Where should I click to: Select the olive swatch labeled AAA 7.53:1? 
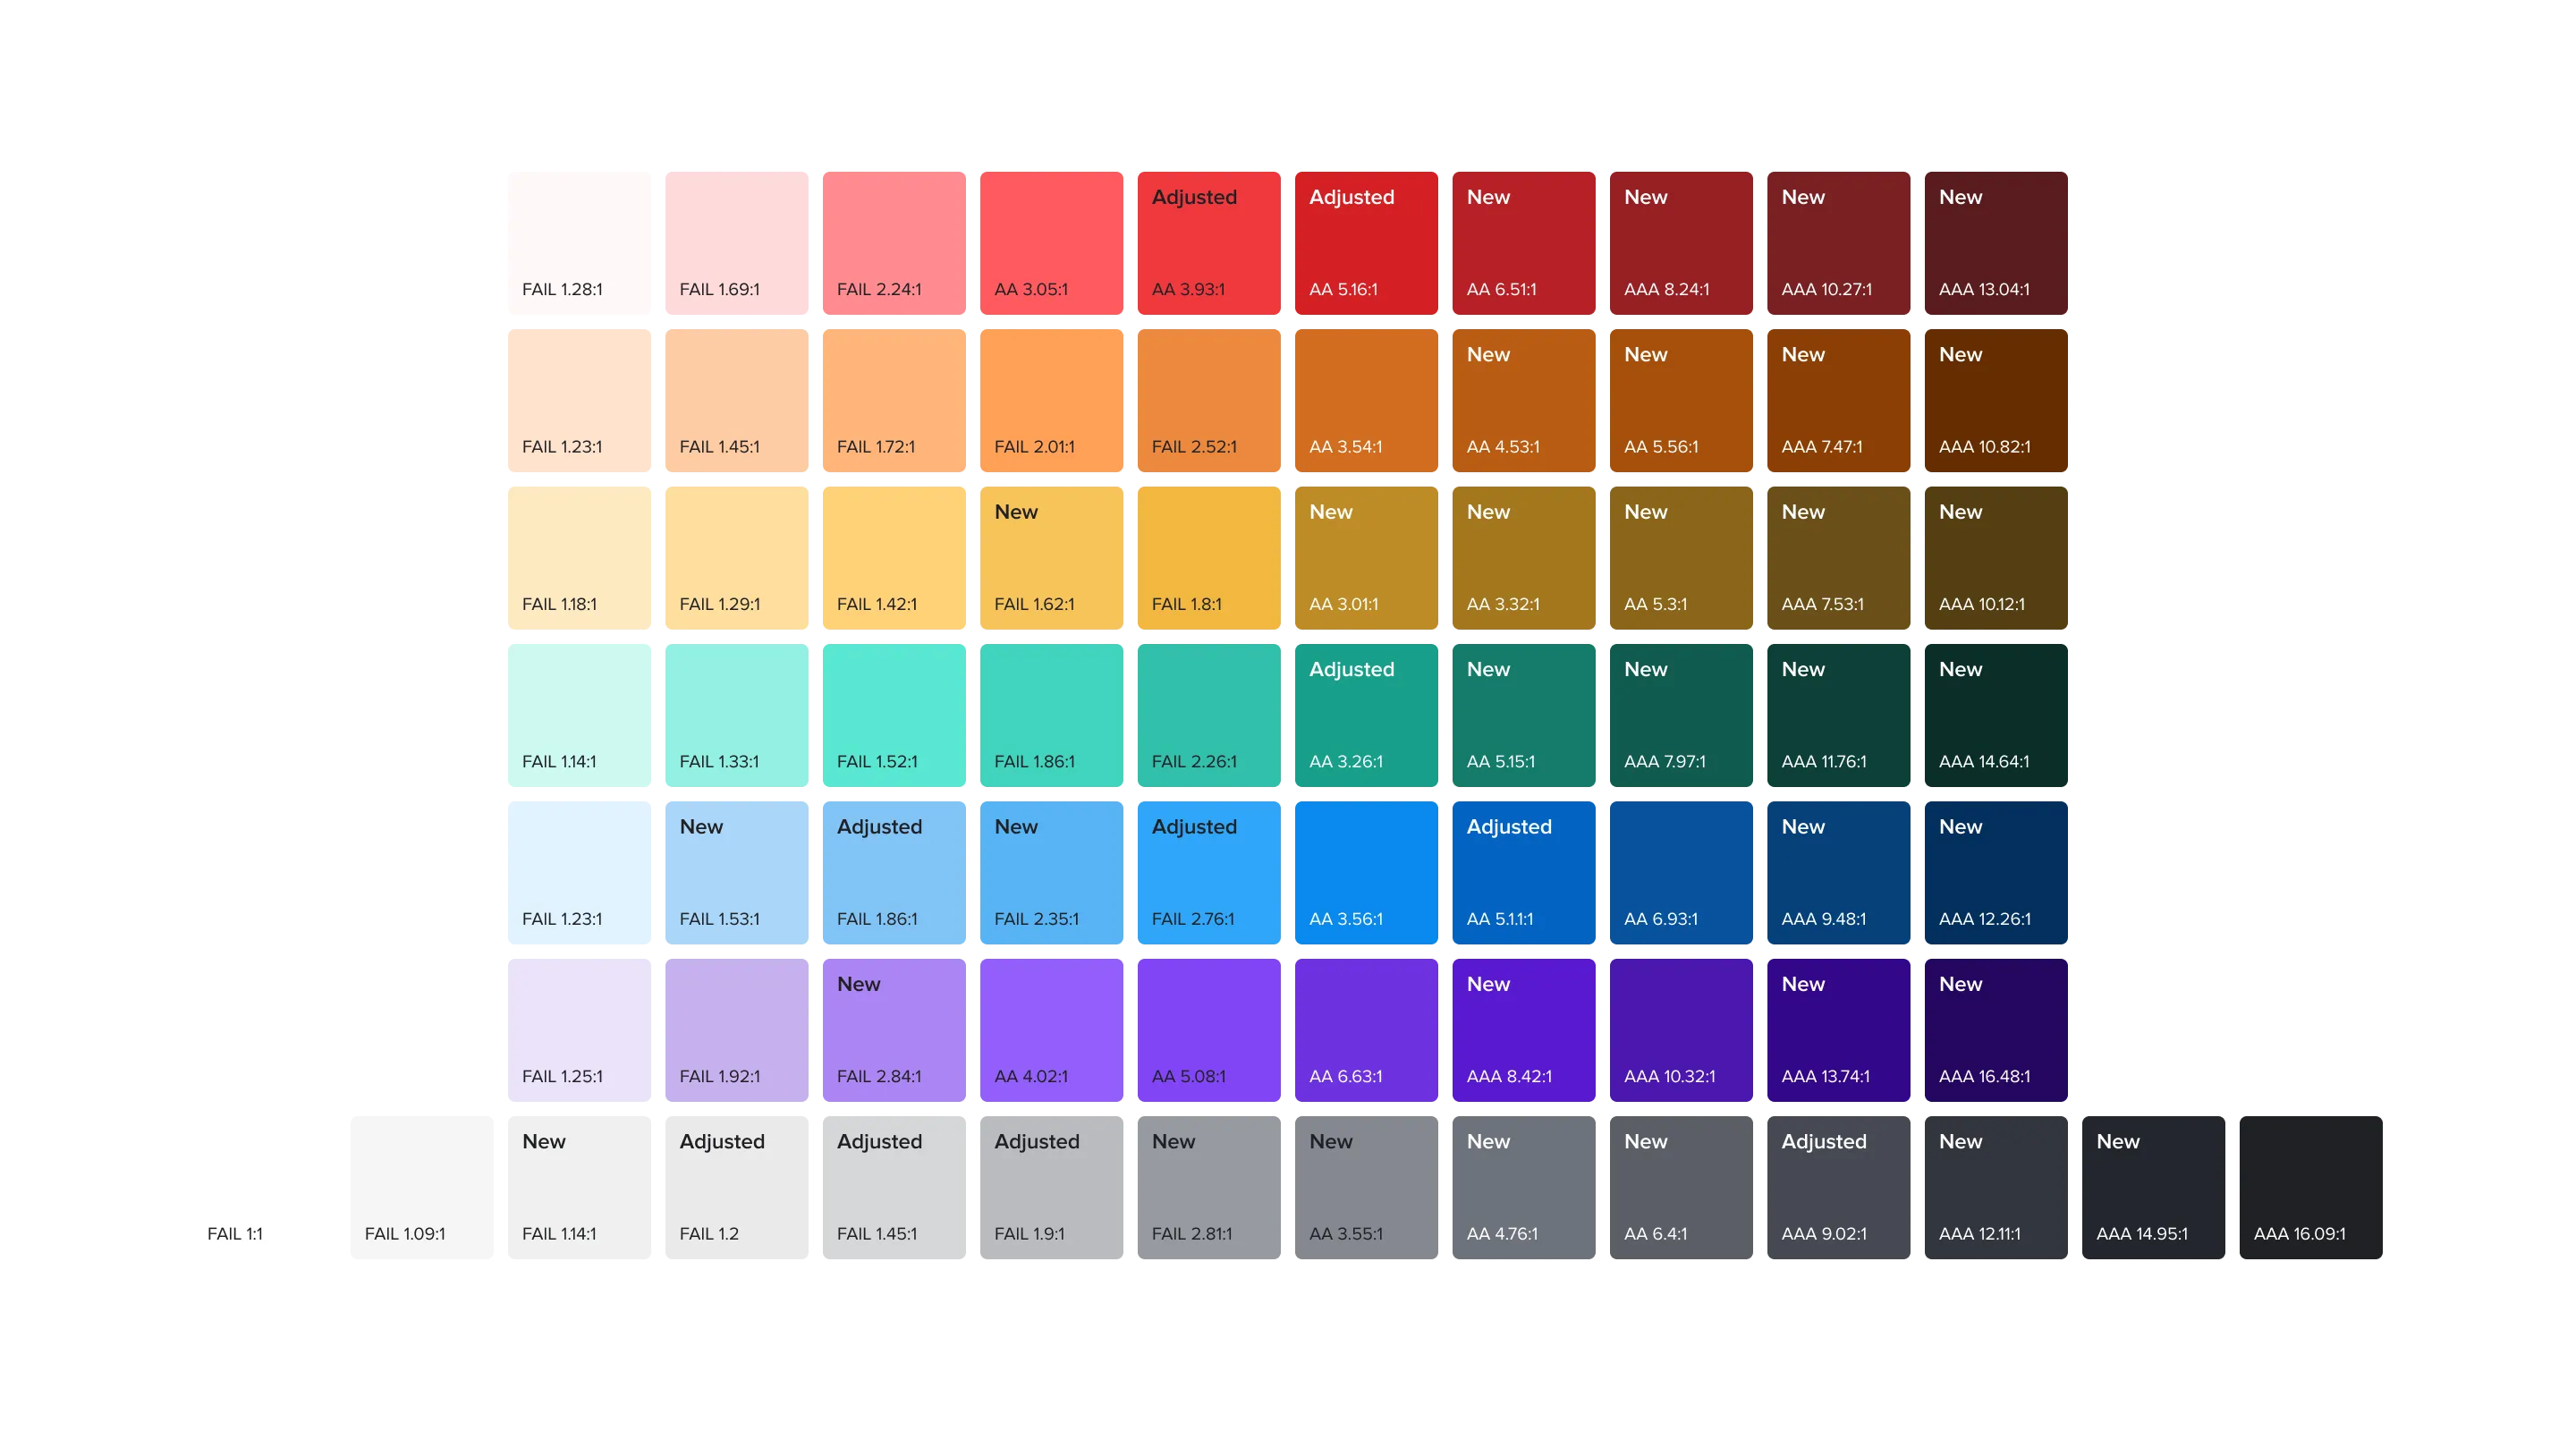[x=1838, y=557]
